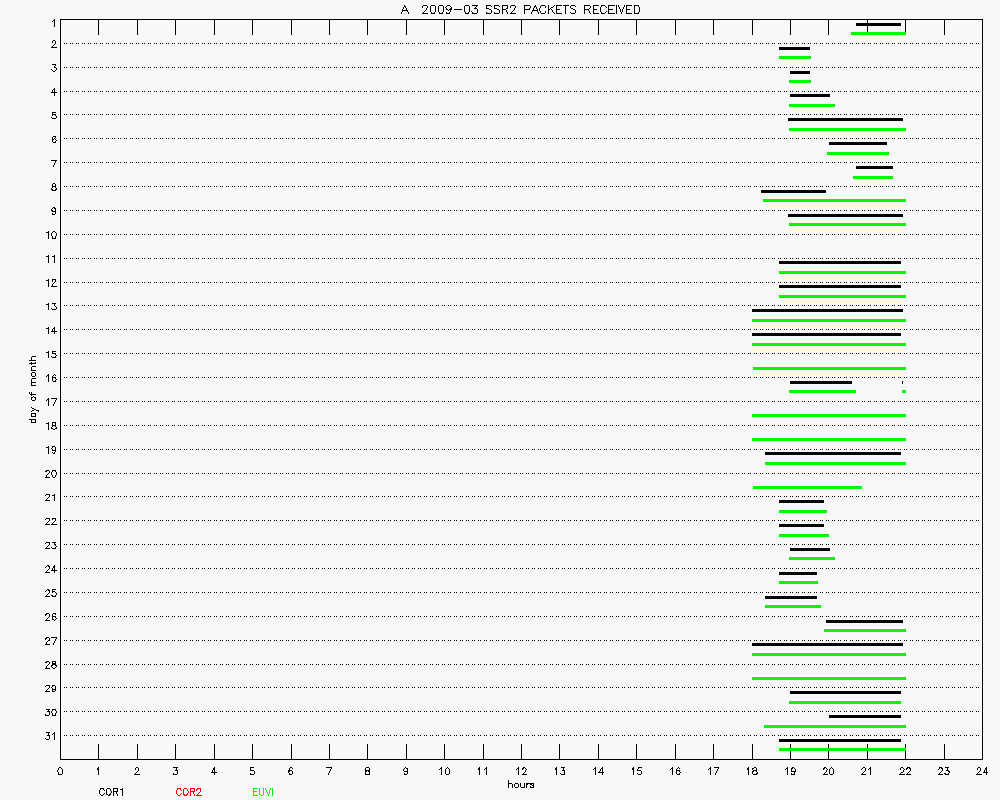The height and width of the screenshot is (800, 1000).
Task: Click hour 12 tick label on x-axis
Action: click(521, 772)
